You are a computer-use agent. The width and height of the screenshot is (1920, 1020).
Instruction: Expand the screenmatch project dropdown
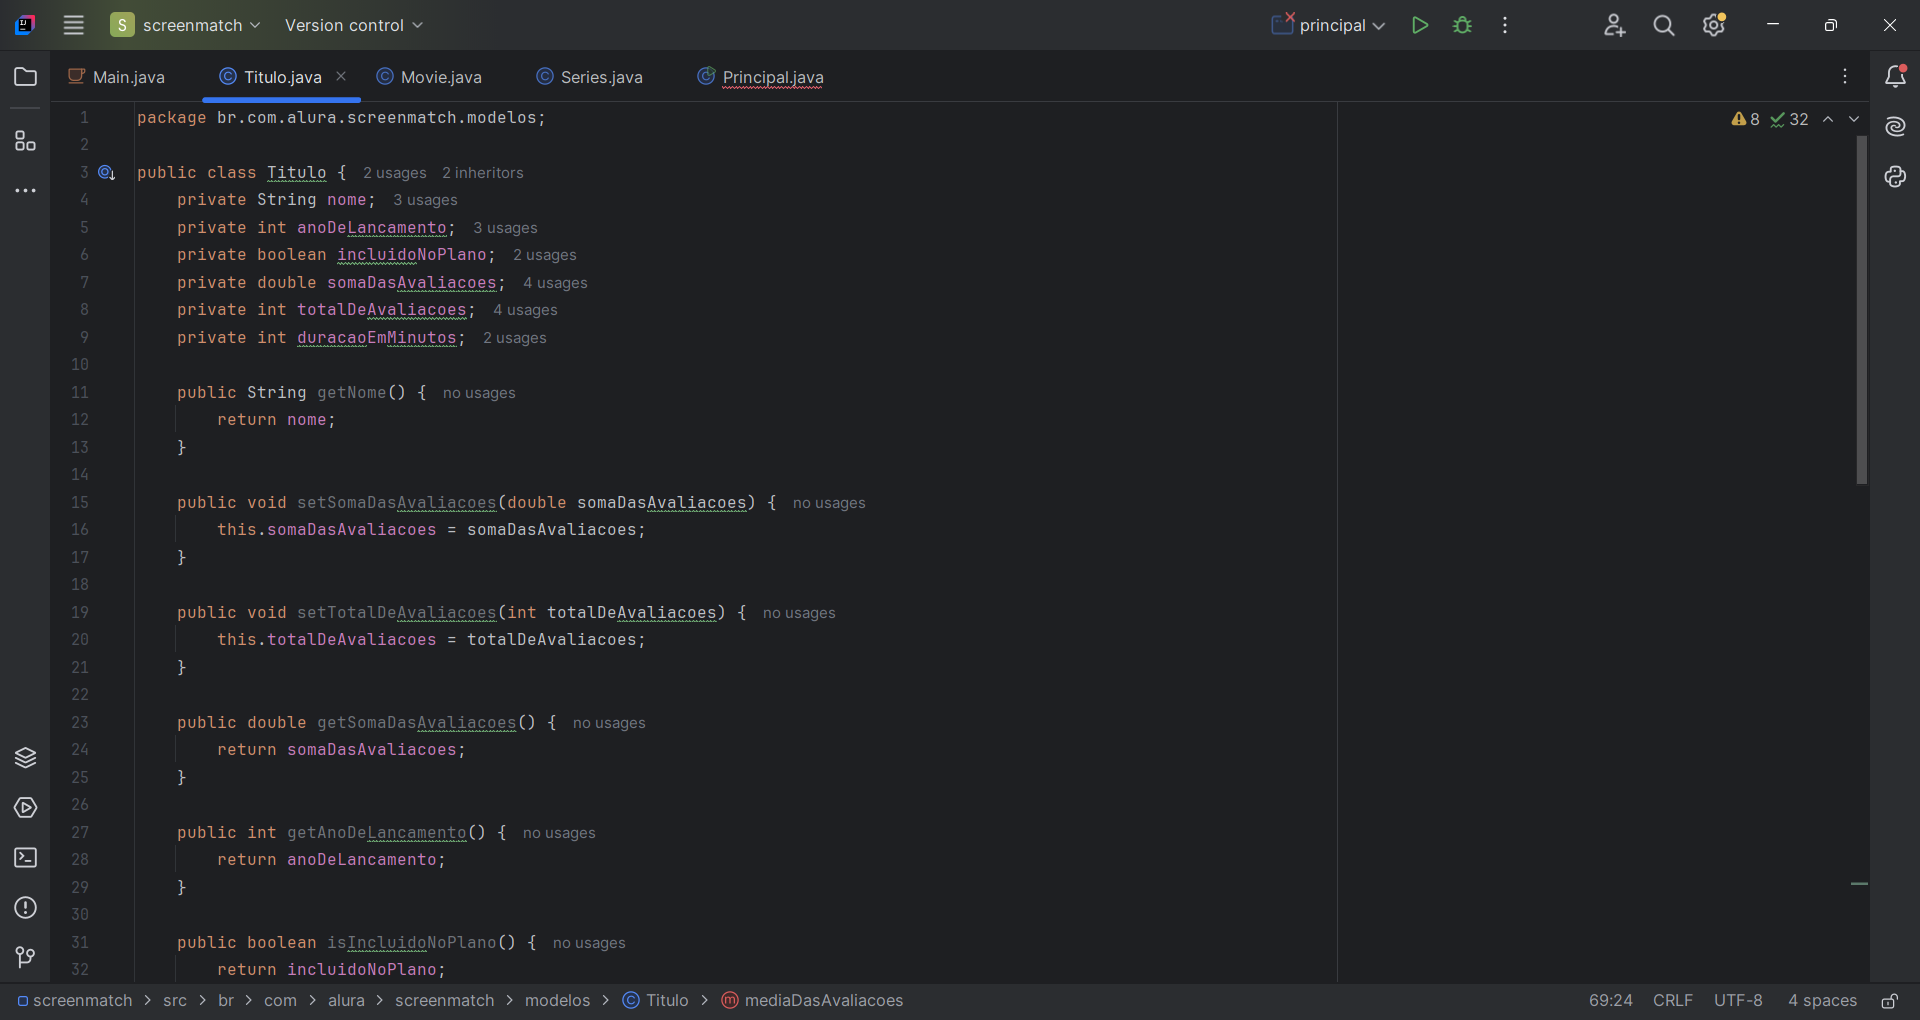[x=186, y=25]
